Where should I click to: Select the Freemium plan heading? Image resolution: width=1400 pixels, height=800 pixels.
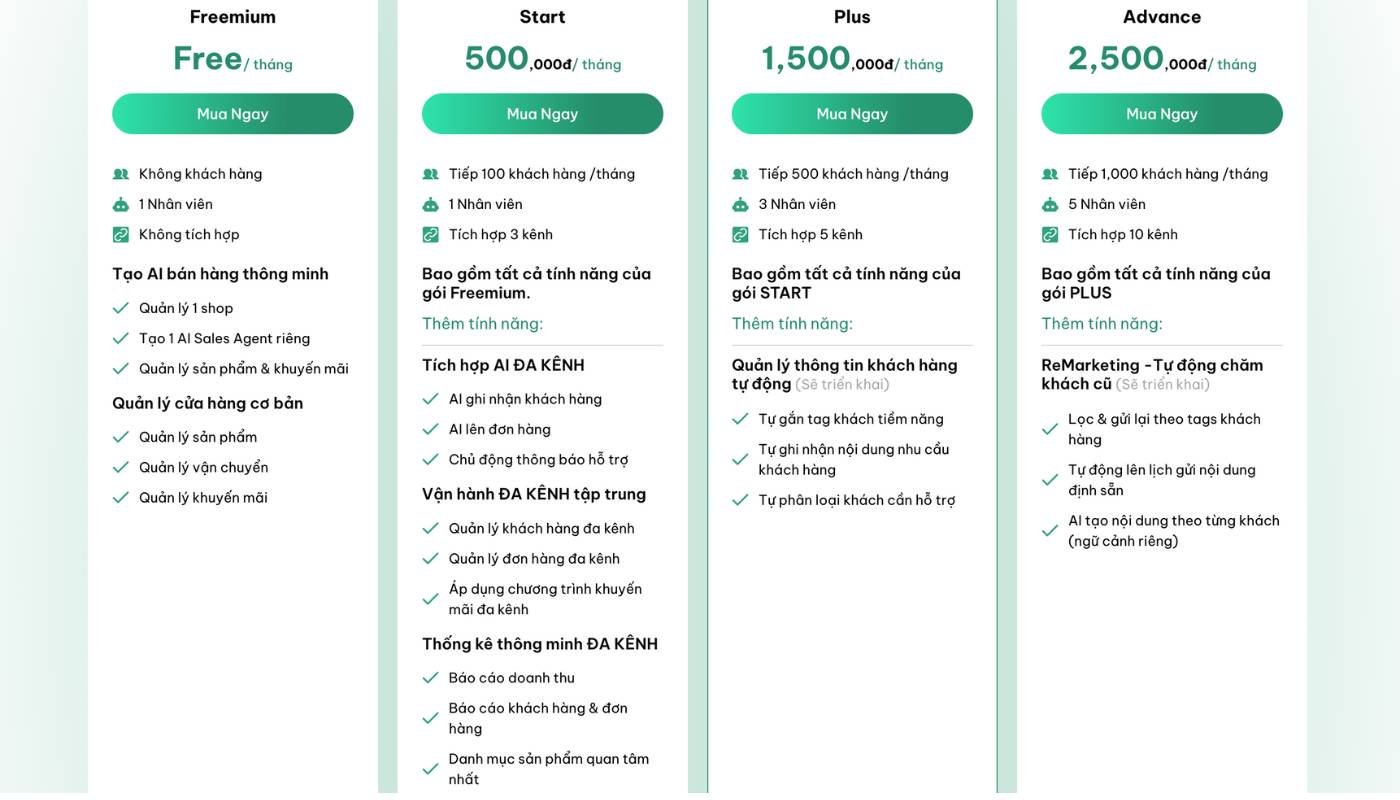pyautogui.click(x=232, y=16)
